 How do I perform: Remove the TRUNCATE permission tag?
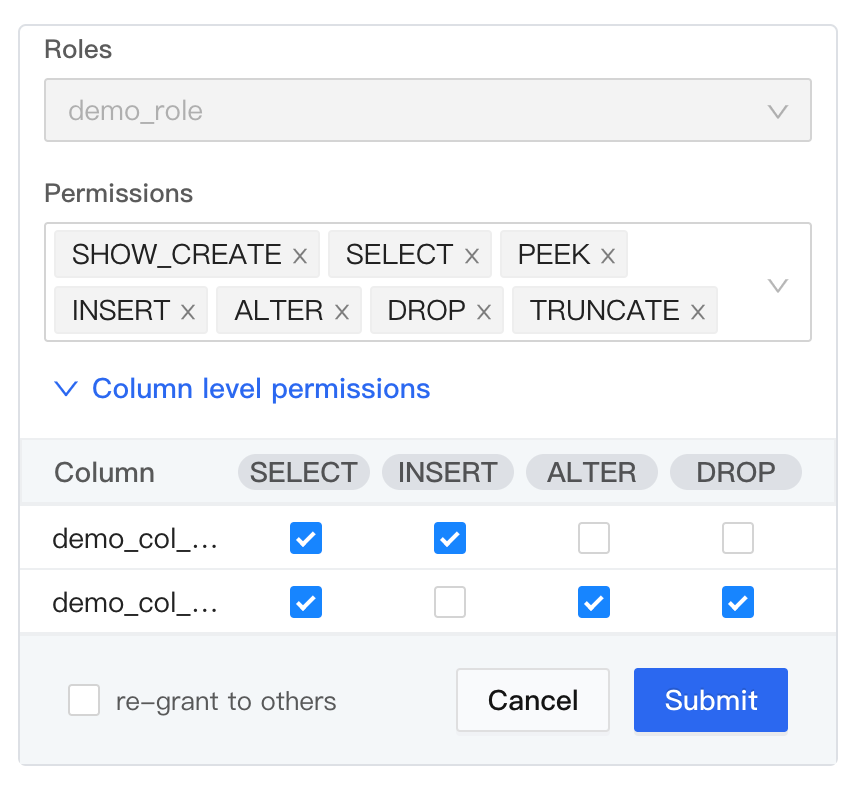point(698,312)
